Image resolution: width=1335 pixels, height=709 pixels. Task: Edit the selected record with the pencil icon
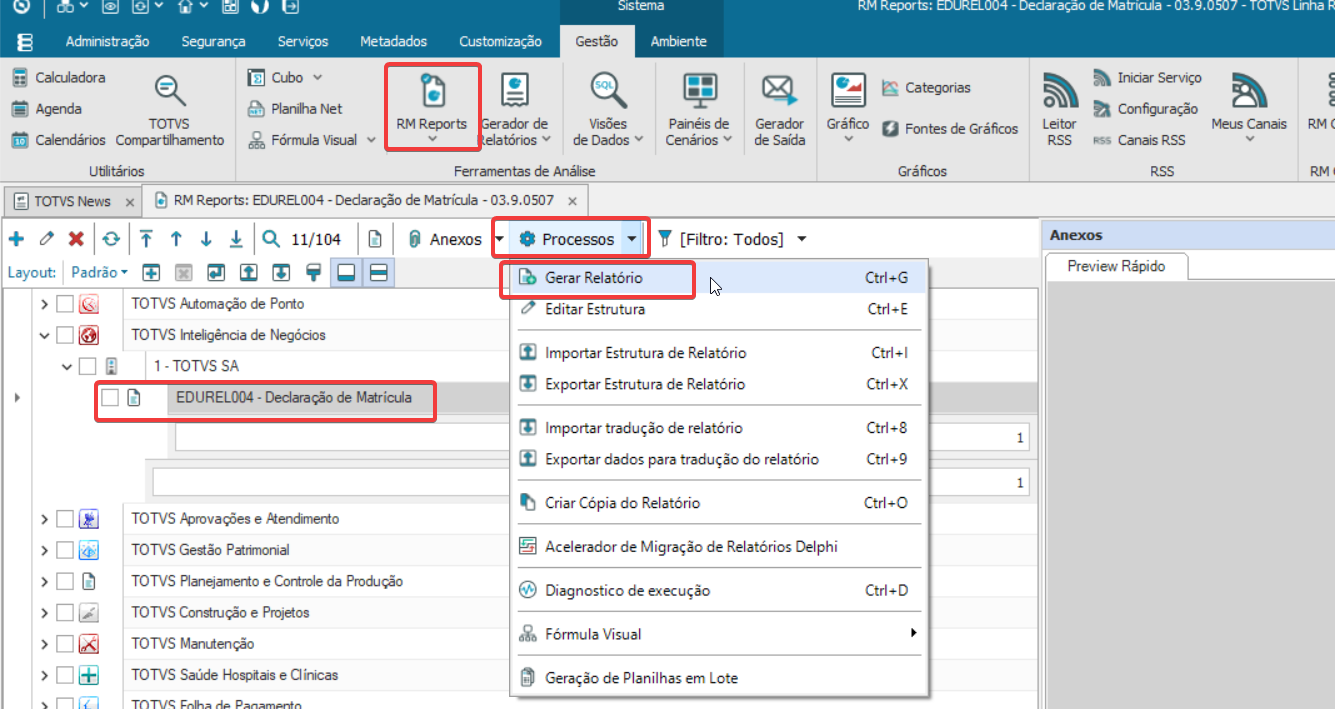[46, 239]
